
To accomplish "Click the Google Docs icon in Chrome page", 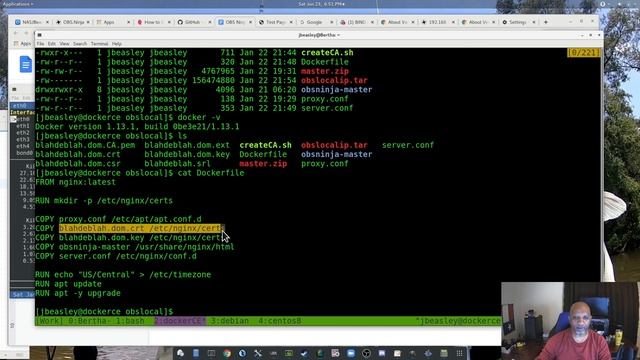I will coord(25,64).
